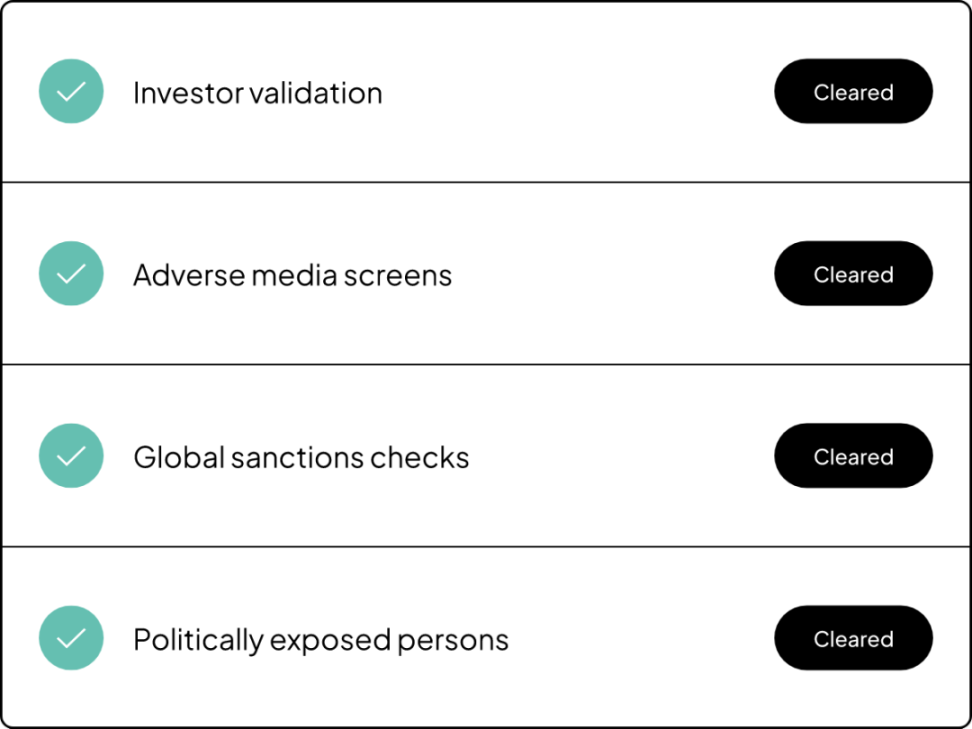Screen dimensions: 972x729
Task: Open the Investor validation label
Action: click(x=257, y=93)
